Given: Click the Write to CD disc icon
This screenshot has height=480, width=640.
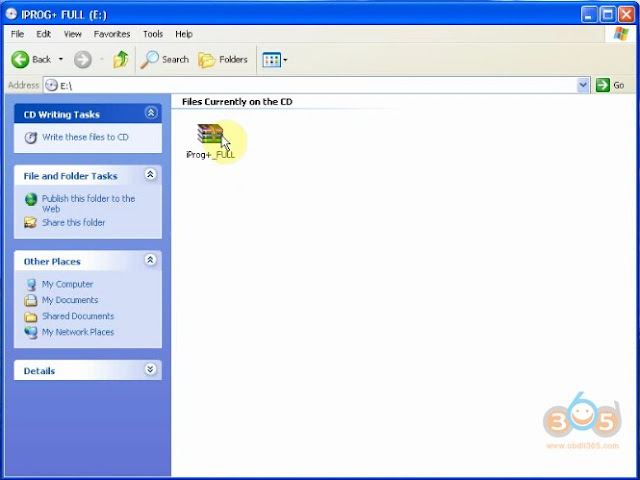Looking at the screenshot, I should [31, 138].
